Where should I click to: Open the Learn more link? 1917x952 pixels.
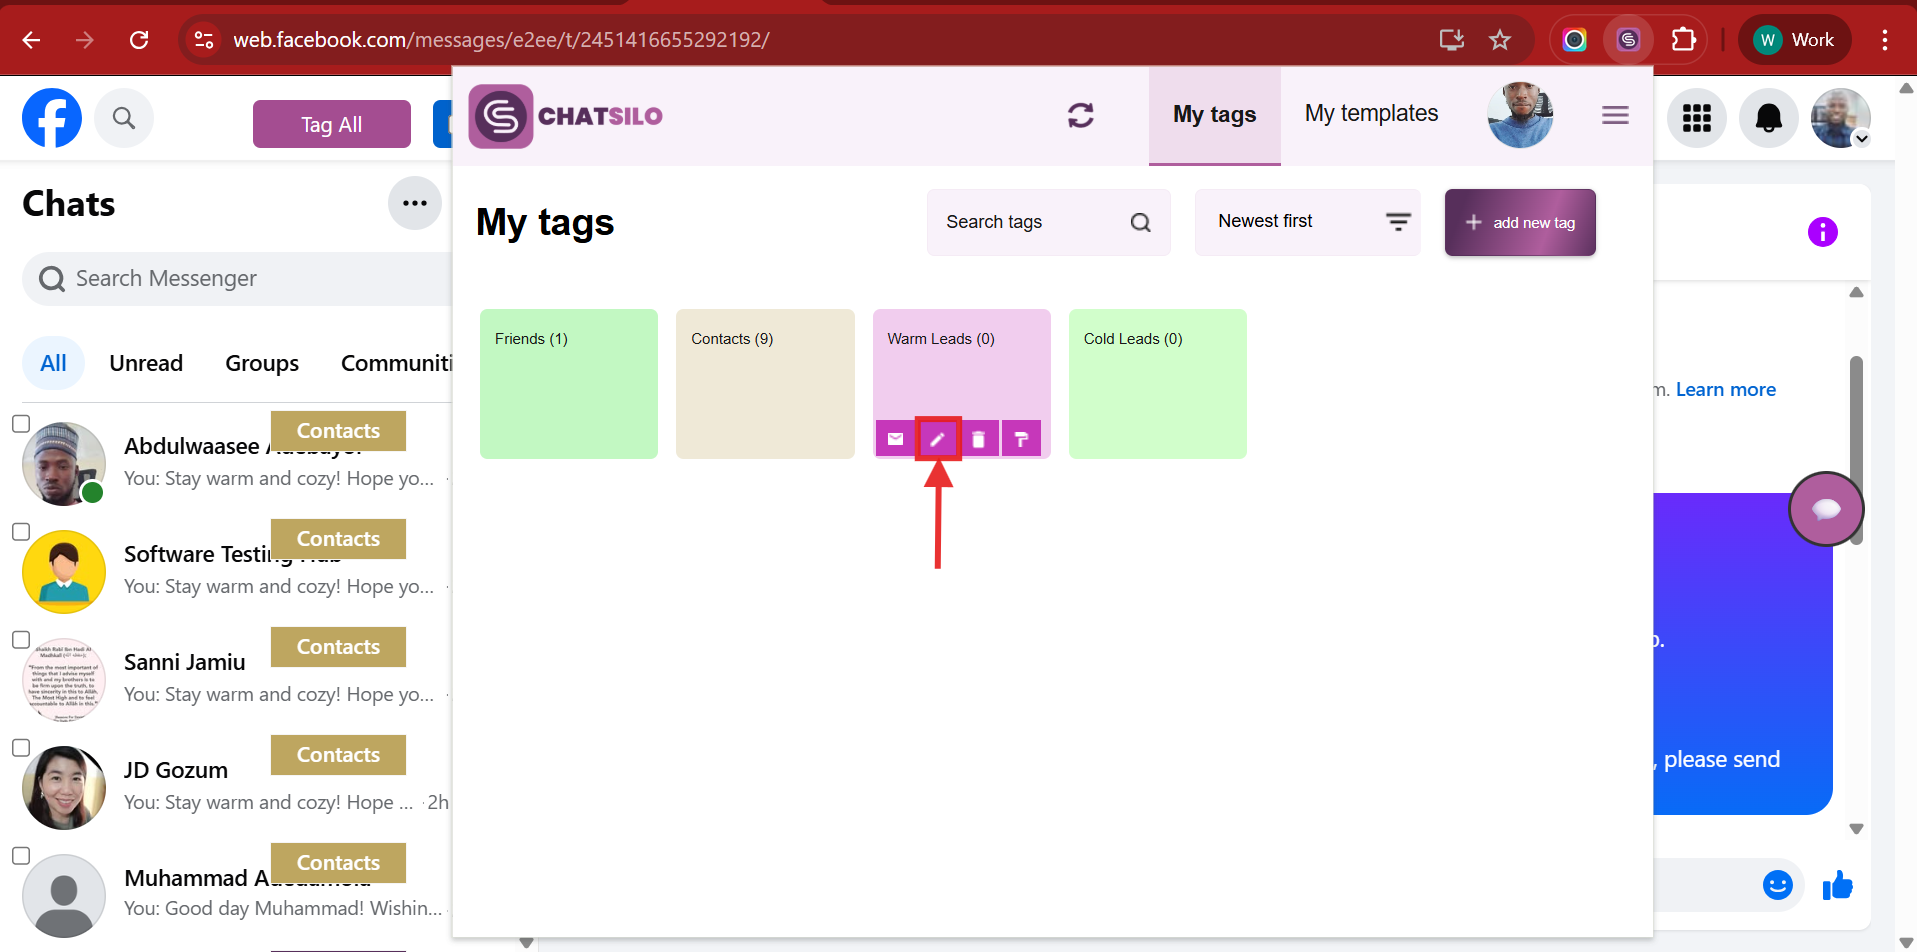pyautogui.click(x=1726, y=390)
